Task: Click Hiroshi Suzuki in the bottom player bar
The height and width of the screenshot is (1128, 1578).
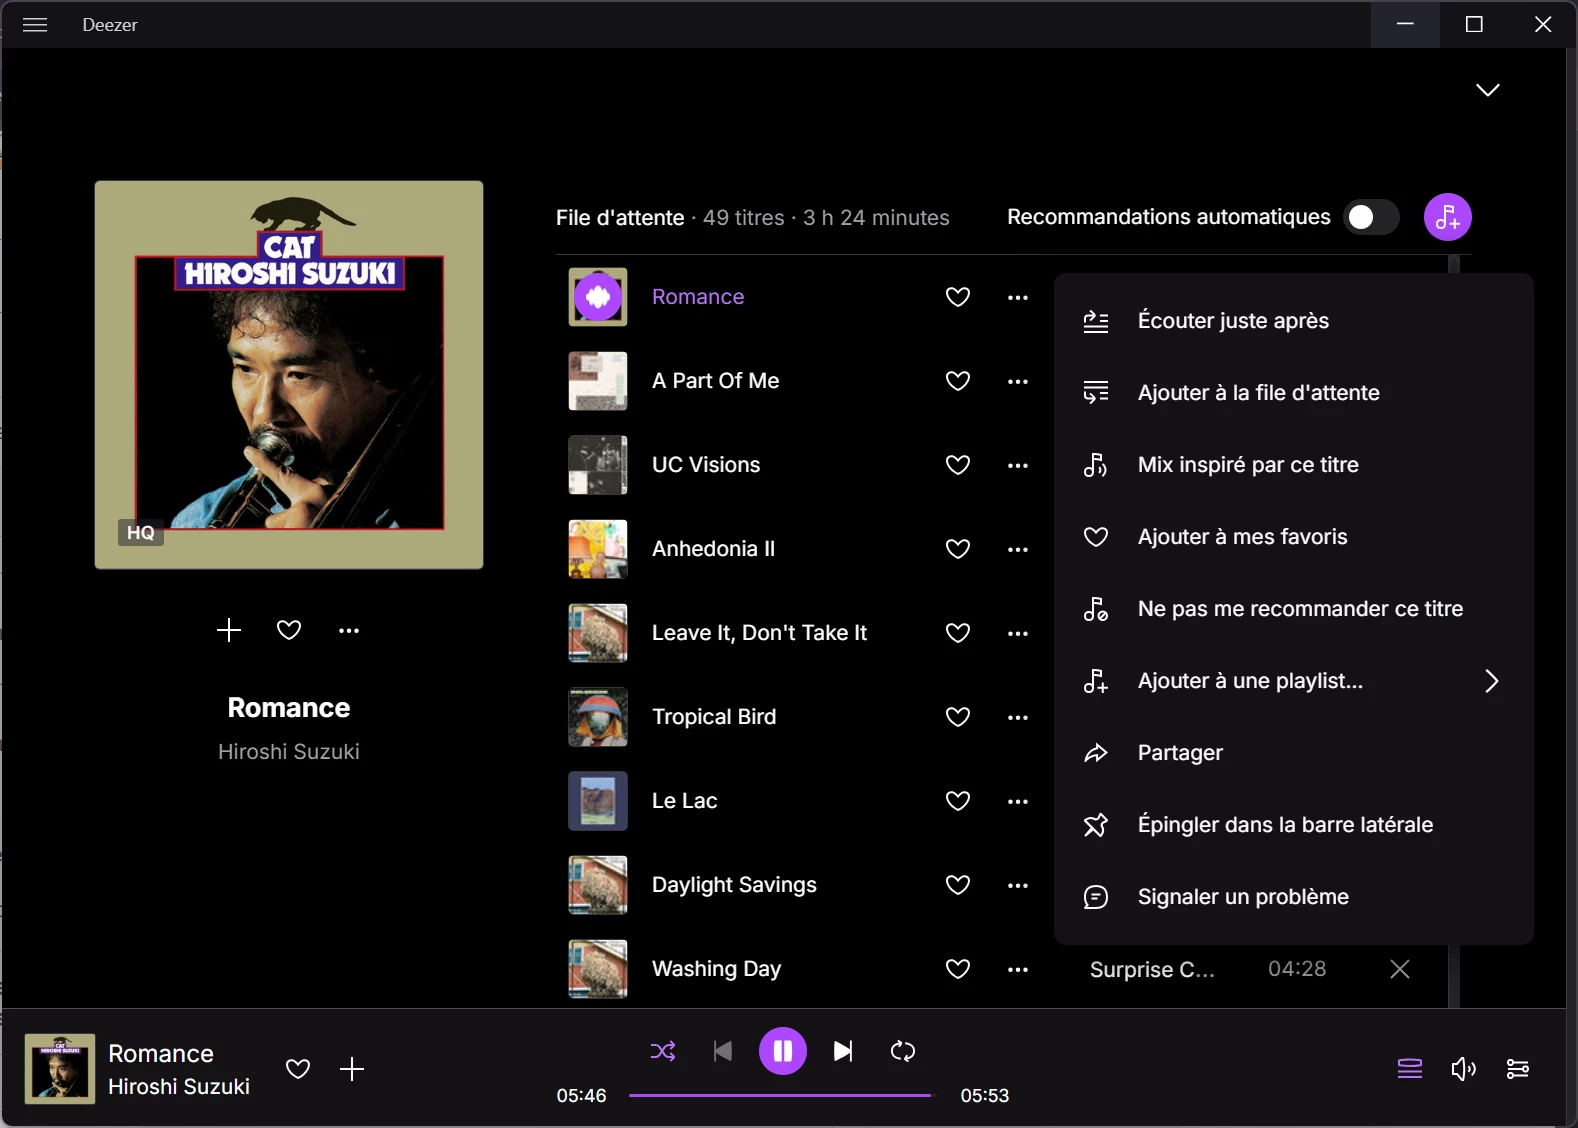Action: point(179,1087)
